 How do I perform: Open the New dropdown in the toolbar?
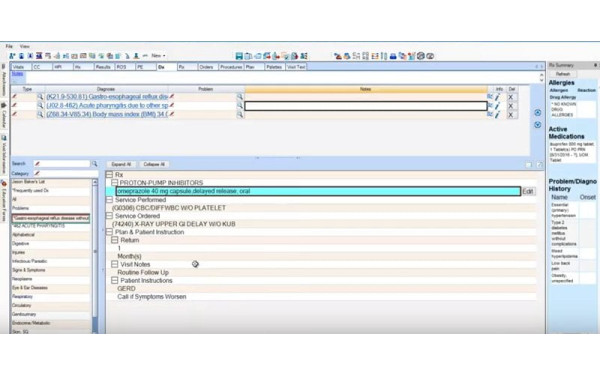point(158,56)
